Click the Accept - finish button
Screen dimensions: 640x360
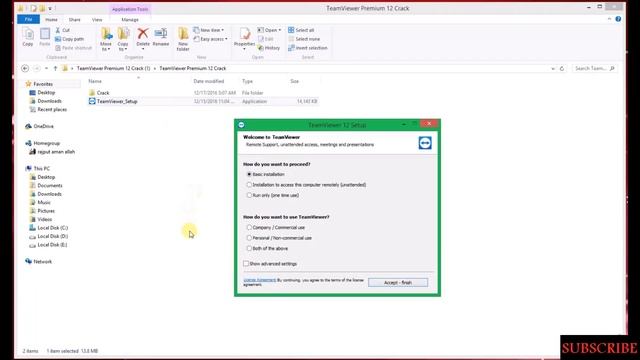coord(398,282)
